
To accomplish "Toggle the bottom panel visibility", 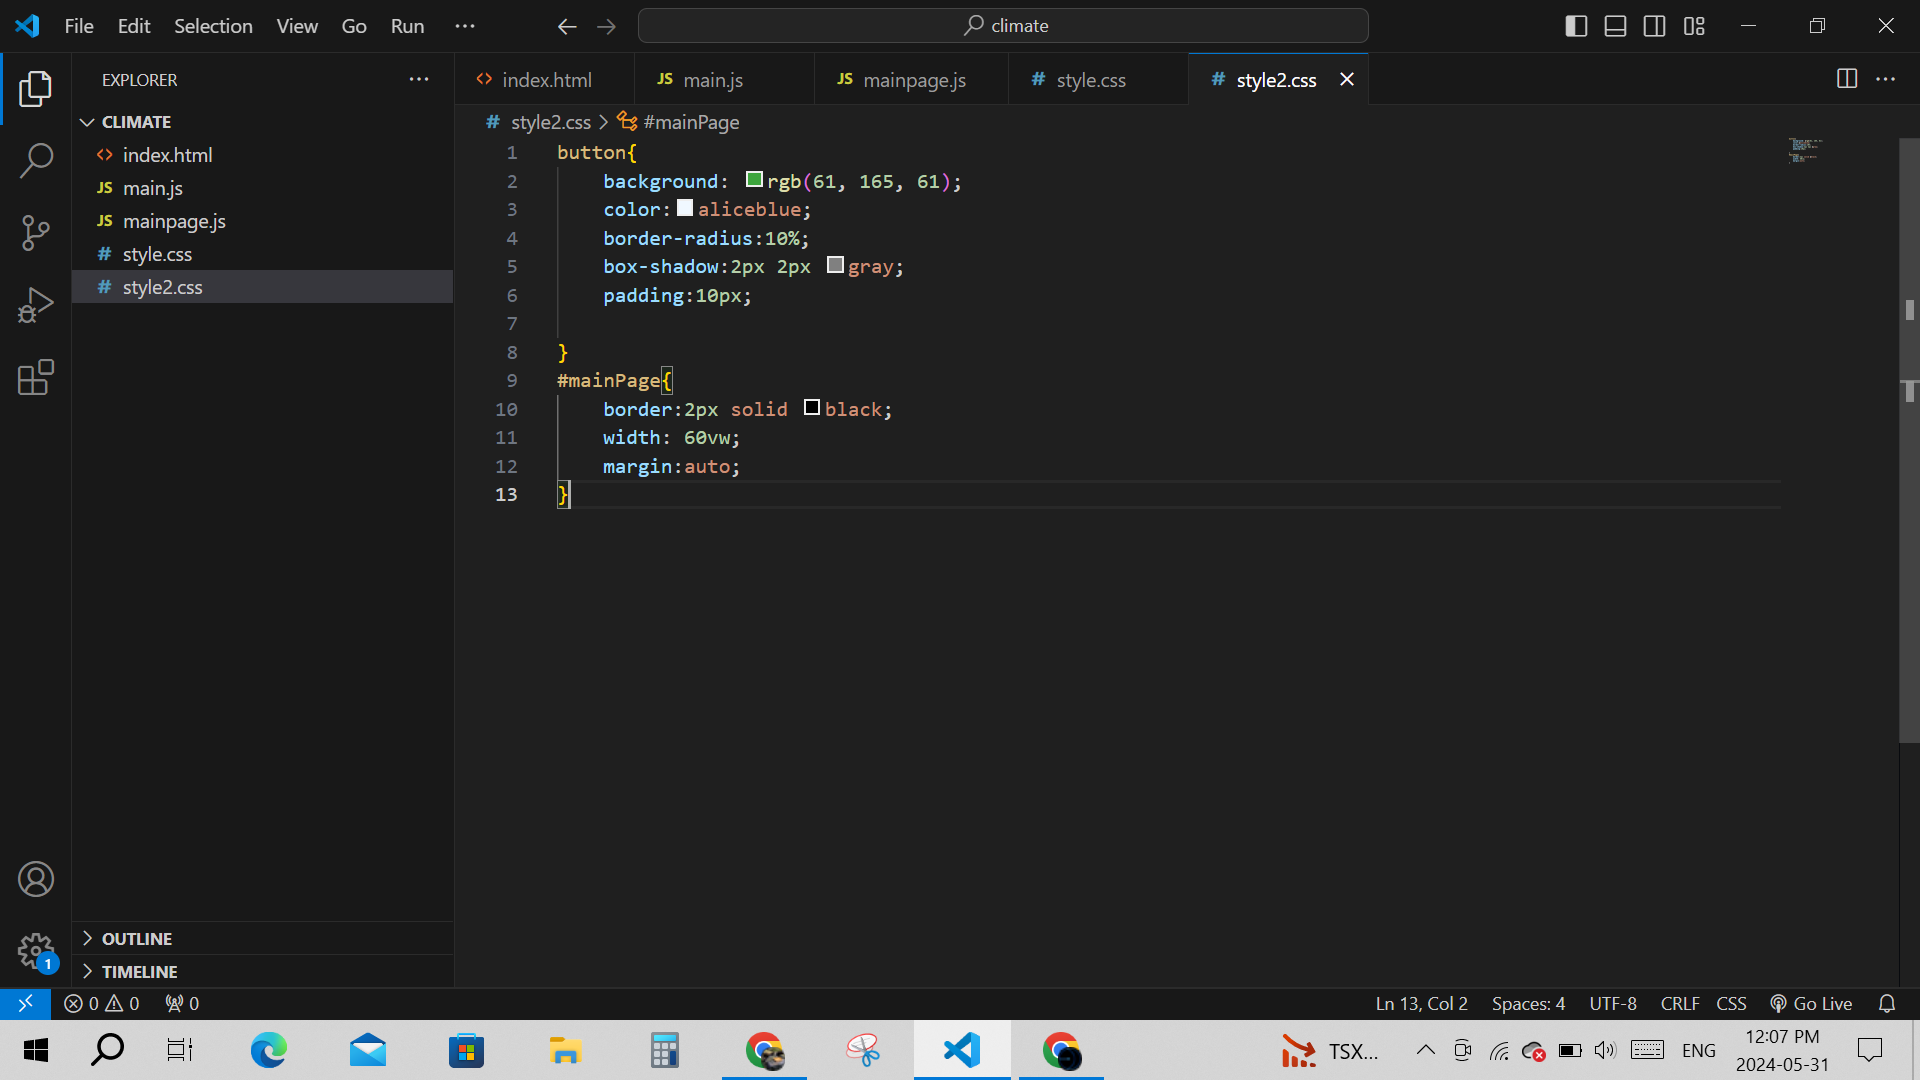I will coord(1615,26).
